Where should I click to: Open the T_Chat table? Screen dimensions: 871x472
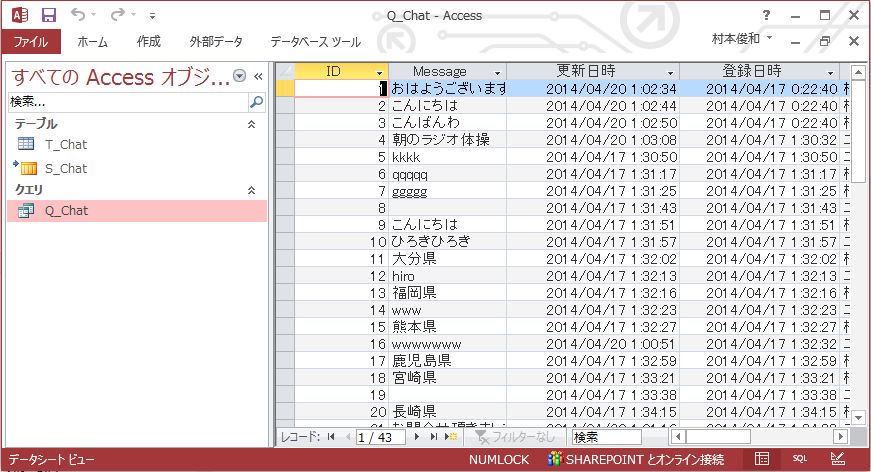coord(66,145)
